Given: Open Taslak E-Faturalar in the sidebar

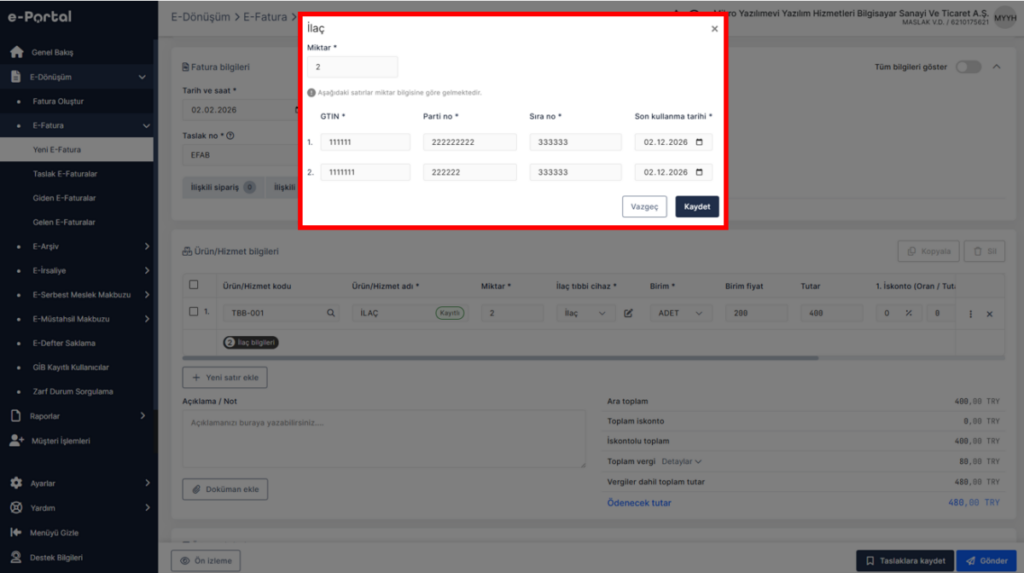Looking at the screenshot, I should 65,174.
